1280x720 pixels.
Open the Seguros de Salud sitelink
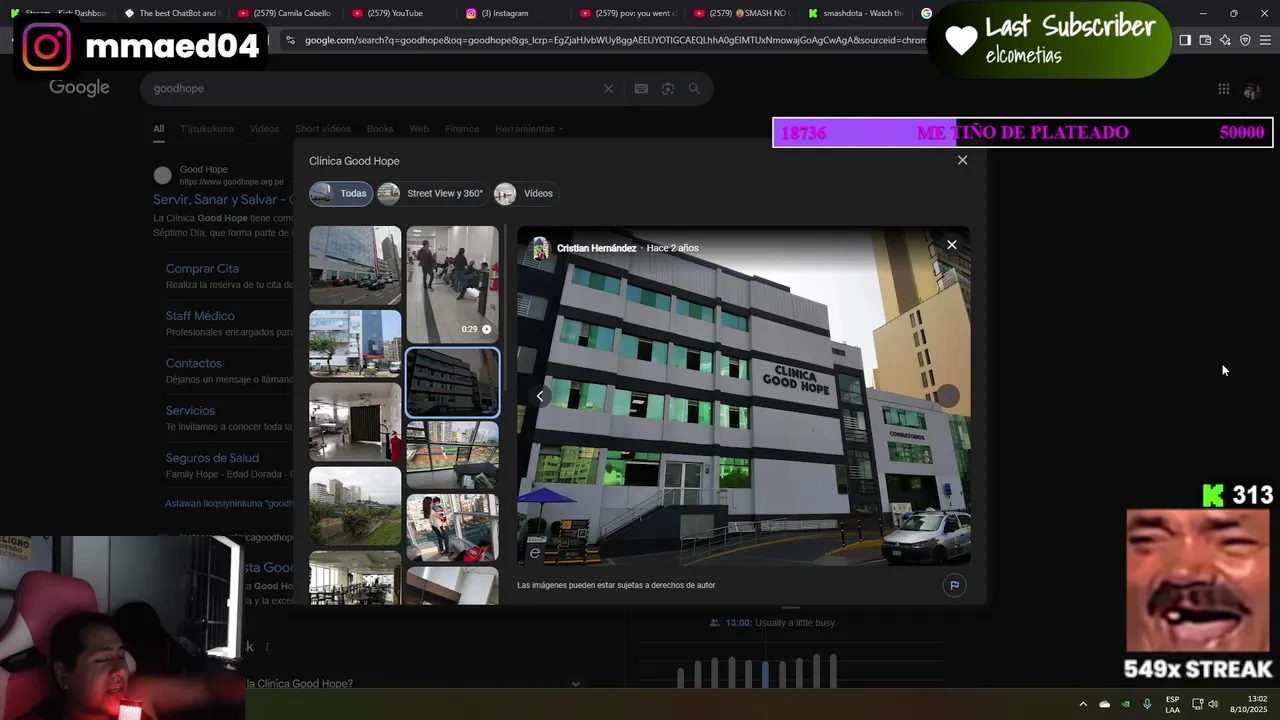(212, 458)
